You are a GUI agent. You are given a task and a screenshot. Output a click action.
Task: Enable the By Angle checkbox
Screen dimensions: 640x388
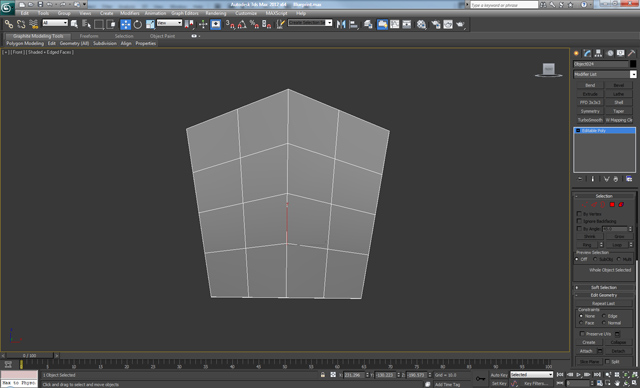pyautogui.click(x=579, y=228)
